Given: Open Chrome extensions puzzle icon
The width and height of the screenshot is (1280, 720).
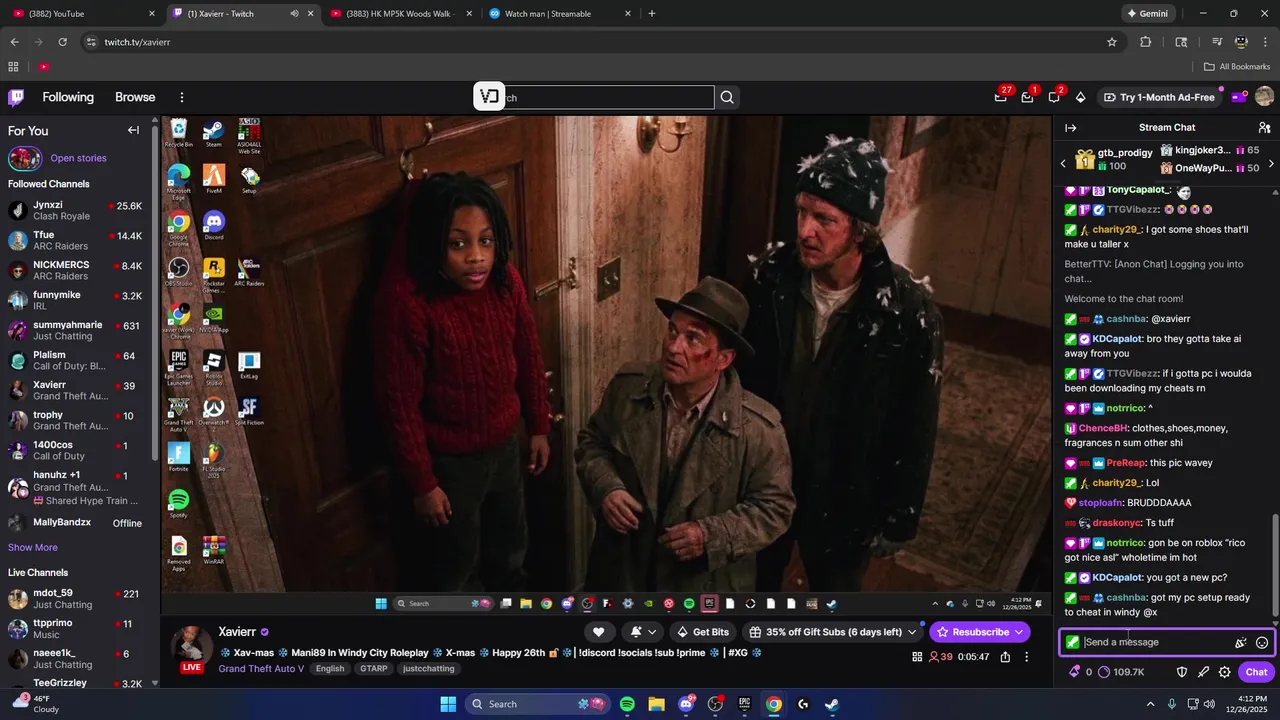Looking at the screenshot, I should click(1146, 42).
